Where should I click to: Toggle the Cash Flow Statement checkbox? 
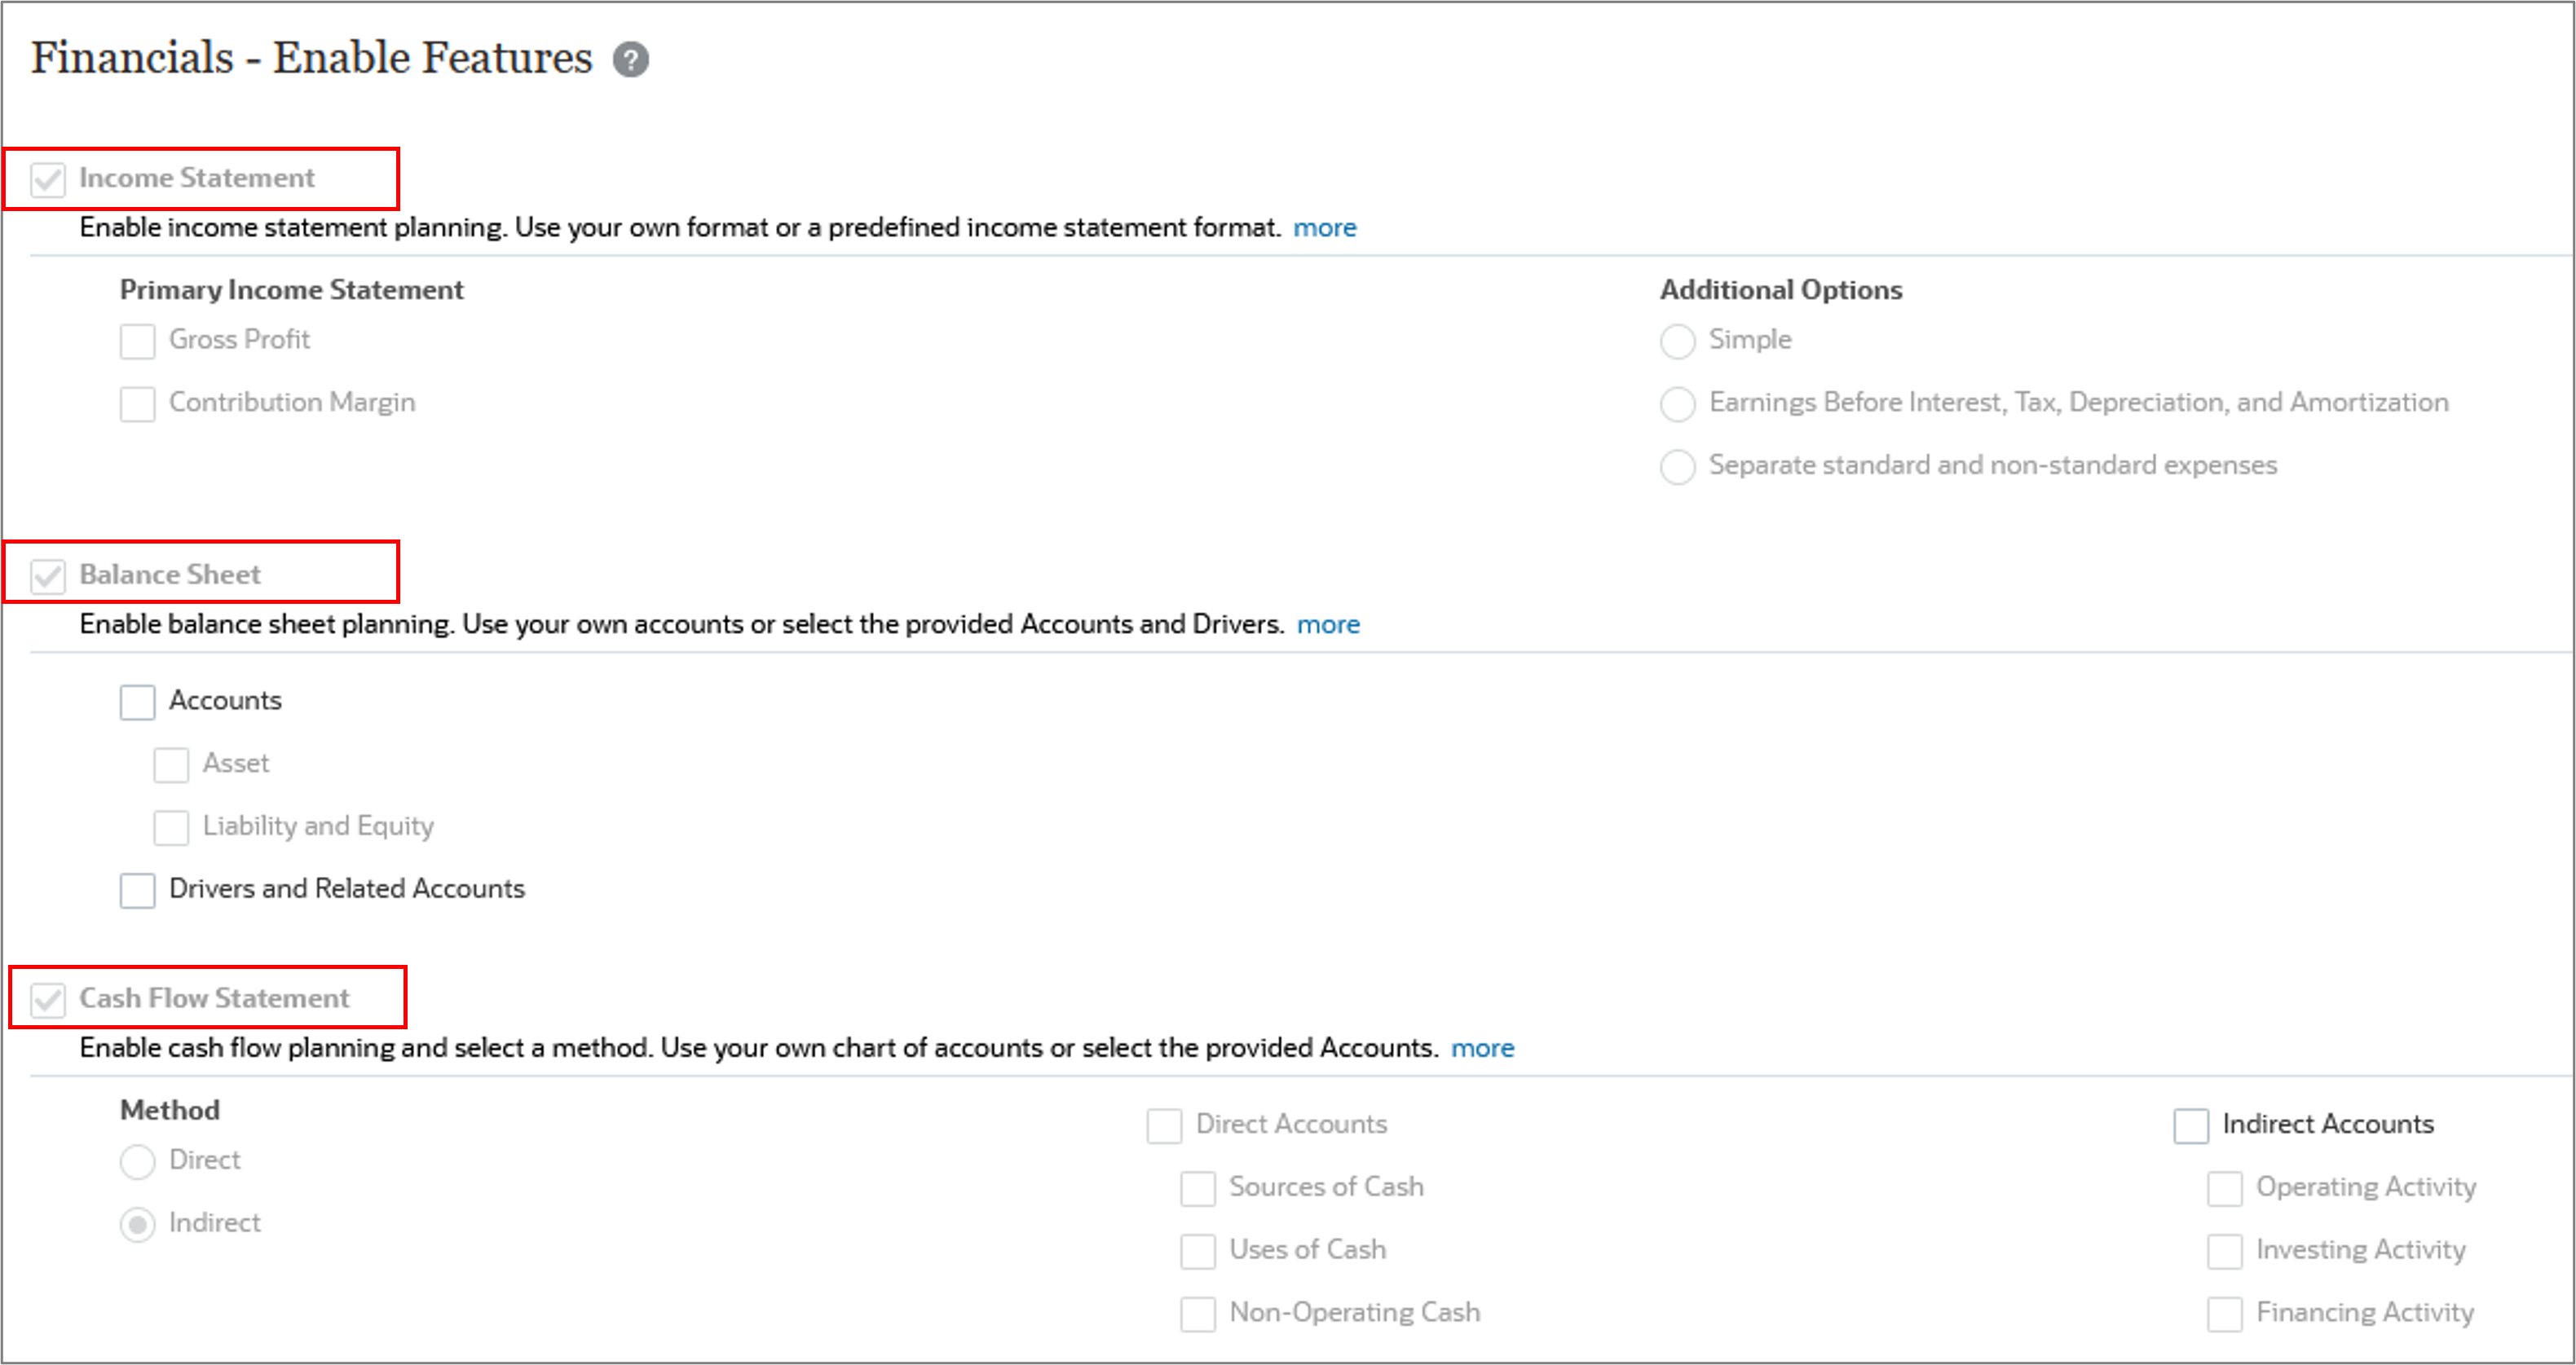click(x=48, y=999)
